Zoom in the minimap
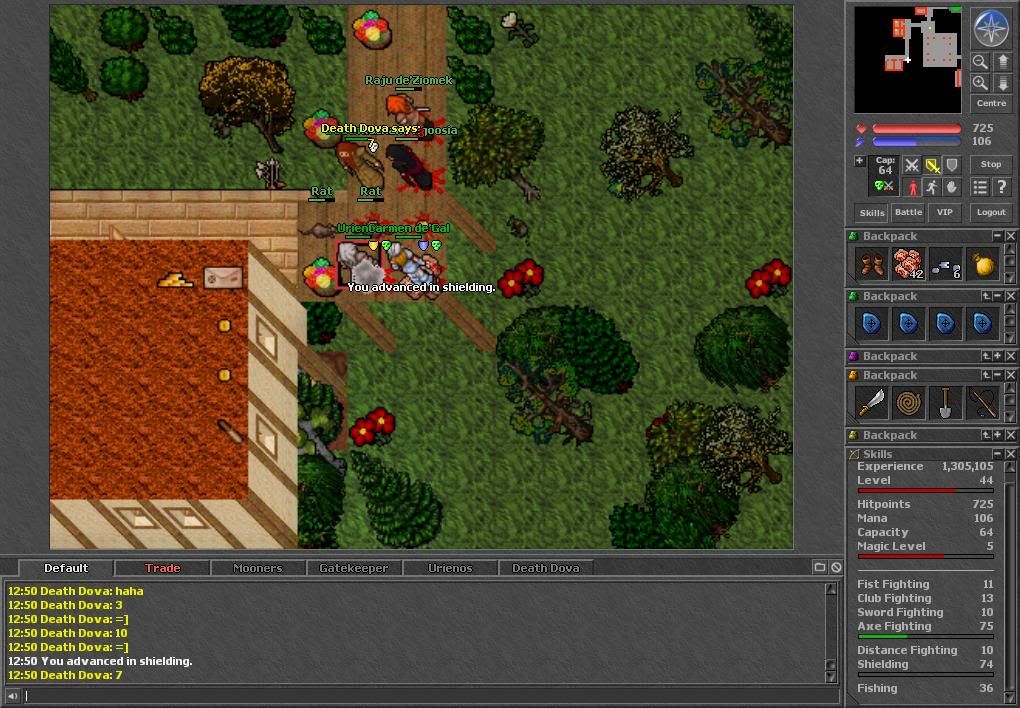1020x708 pixels. pyautogui.click(x=980, y=83)
